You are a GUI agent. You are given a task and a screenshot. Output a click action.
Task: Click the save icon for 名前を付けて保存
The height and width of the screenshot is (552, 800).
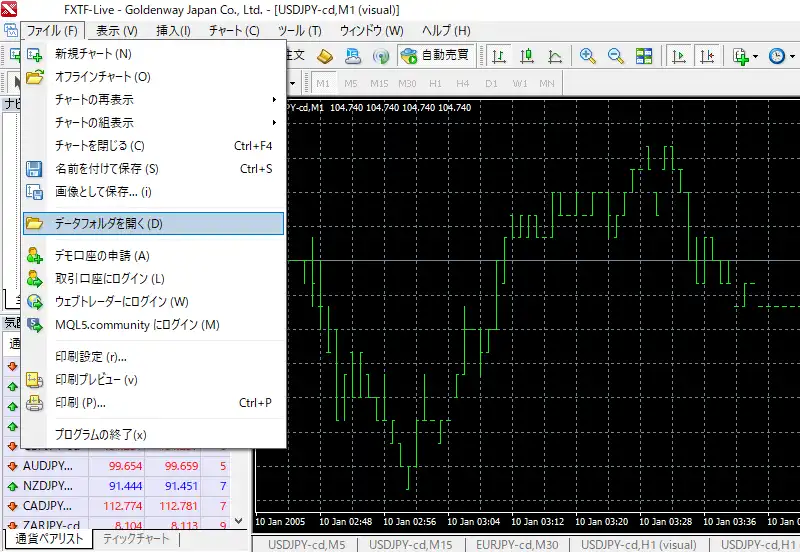click(35, 169)
